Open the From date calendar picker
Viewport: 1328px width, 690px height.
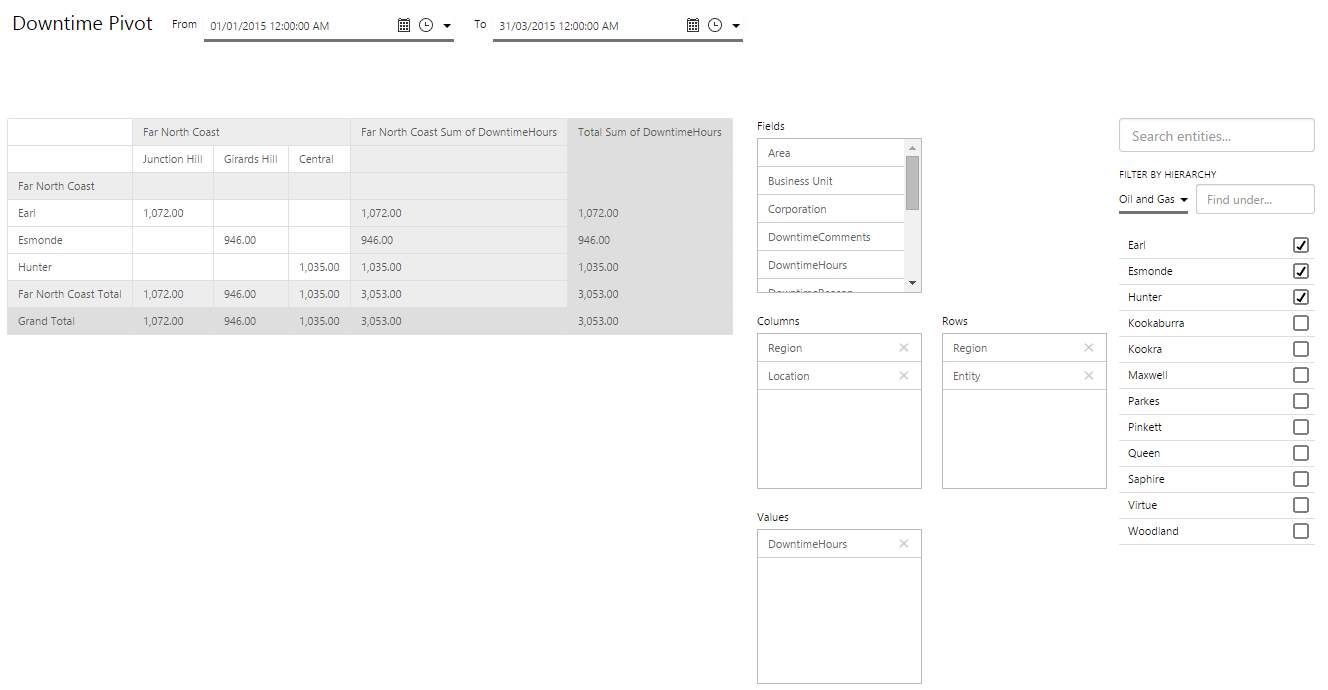(x=404, y=26)
